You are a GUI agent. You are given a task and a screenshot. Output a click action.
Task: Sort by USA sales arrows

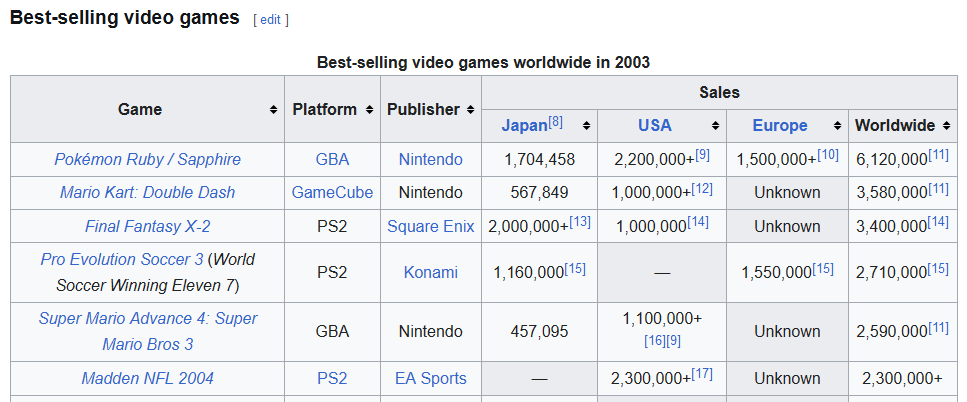715,126
